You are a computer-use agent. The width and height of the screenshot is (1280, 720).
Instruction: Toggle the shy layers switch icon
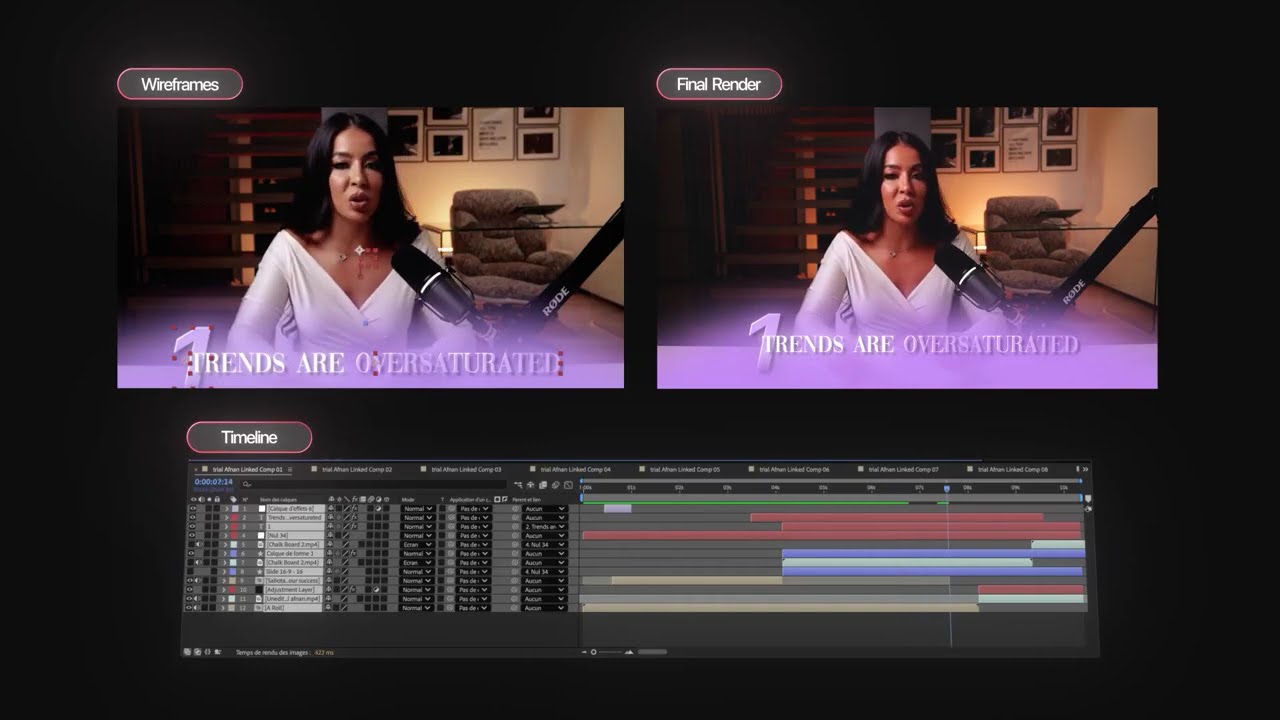[x=530, y=485]
